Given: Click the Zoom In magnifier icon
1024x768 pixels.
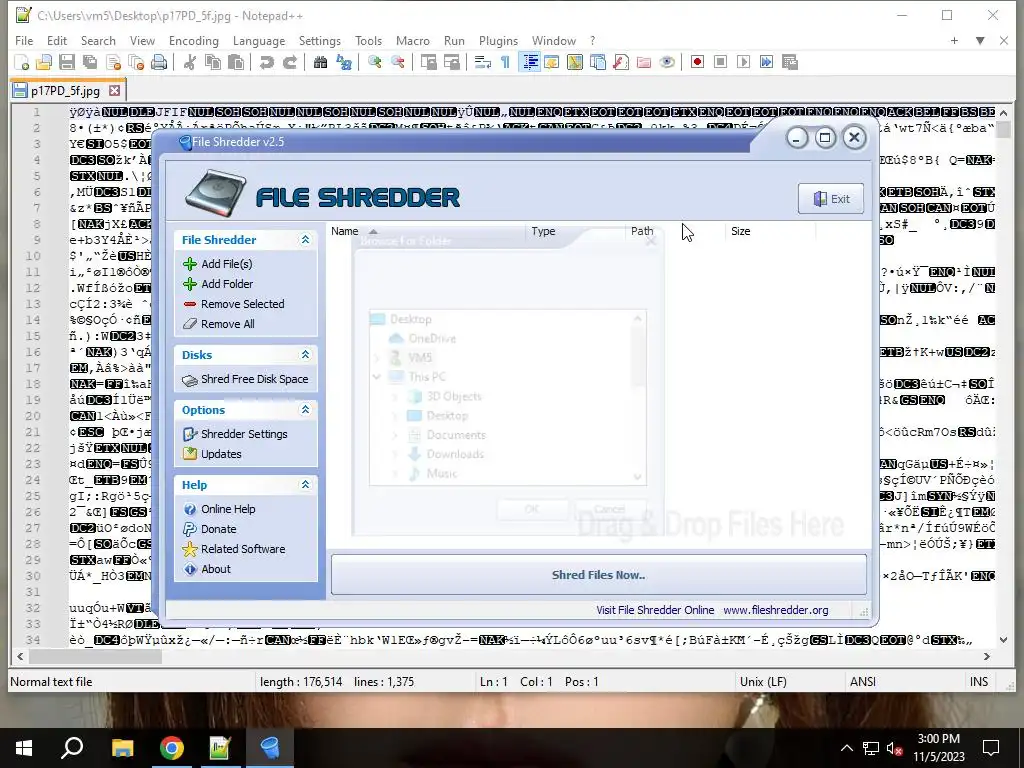Looking at the screenshot, I should point(375,63).
